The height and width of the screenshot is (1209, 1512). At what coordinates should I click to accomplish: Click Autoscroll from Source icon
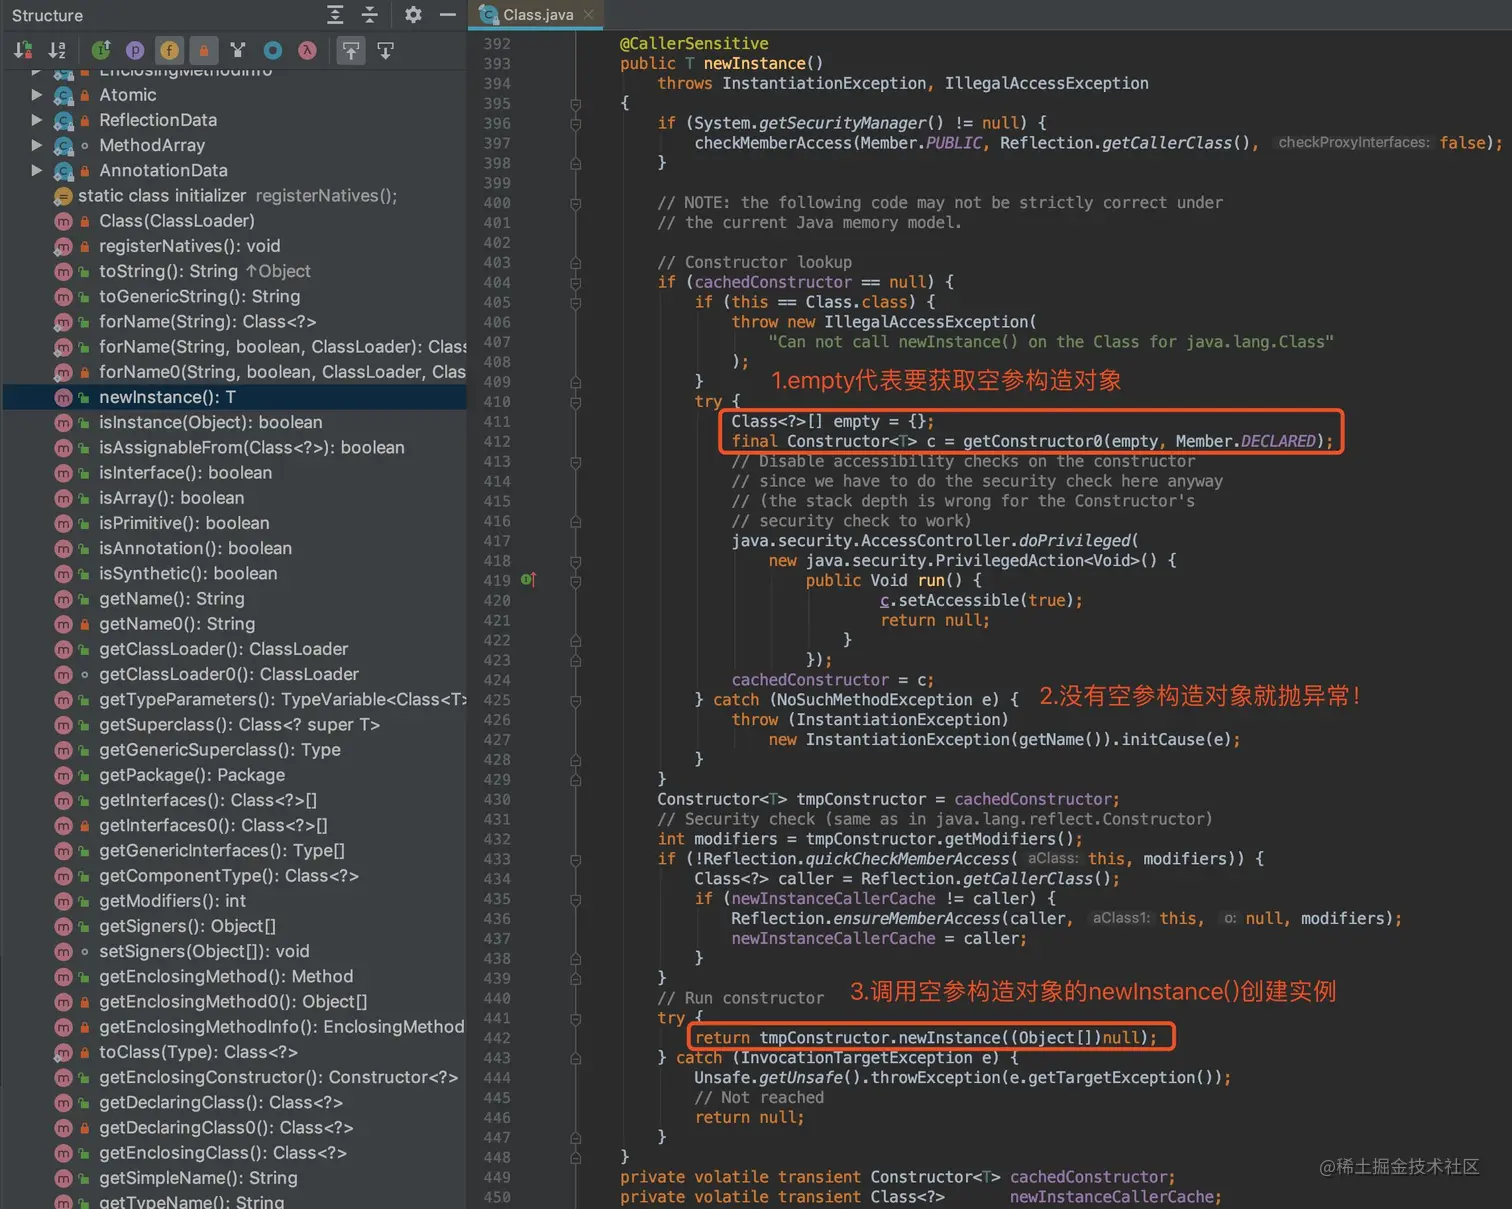coord(385,50)
